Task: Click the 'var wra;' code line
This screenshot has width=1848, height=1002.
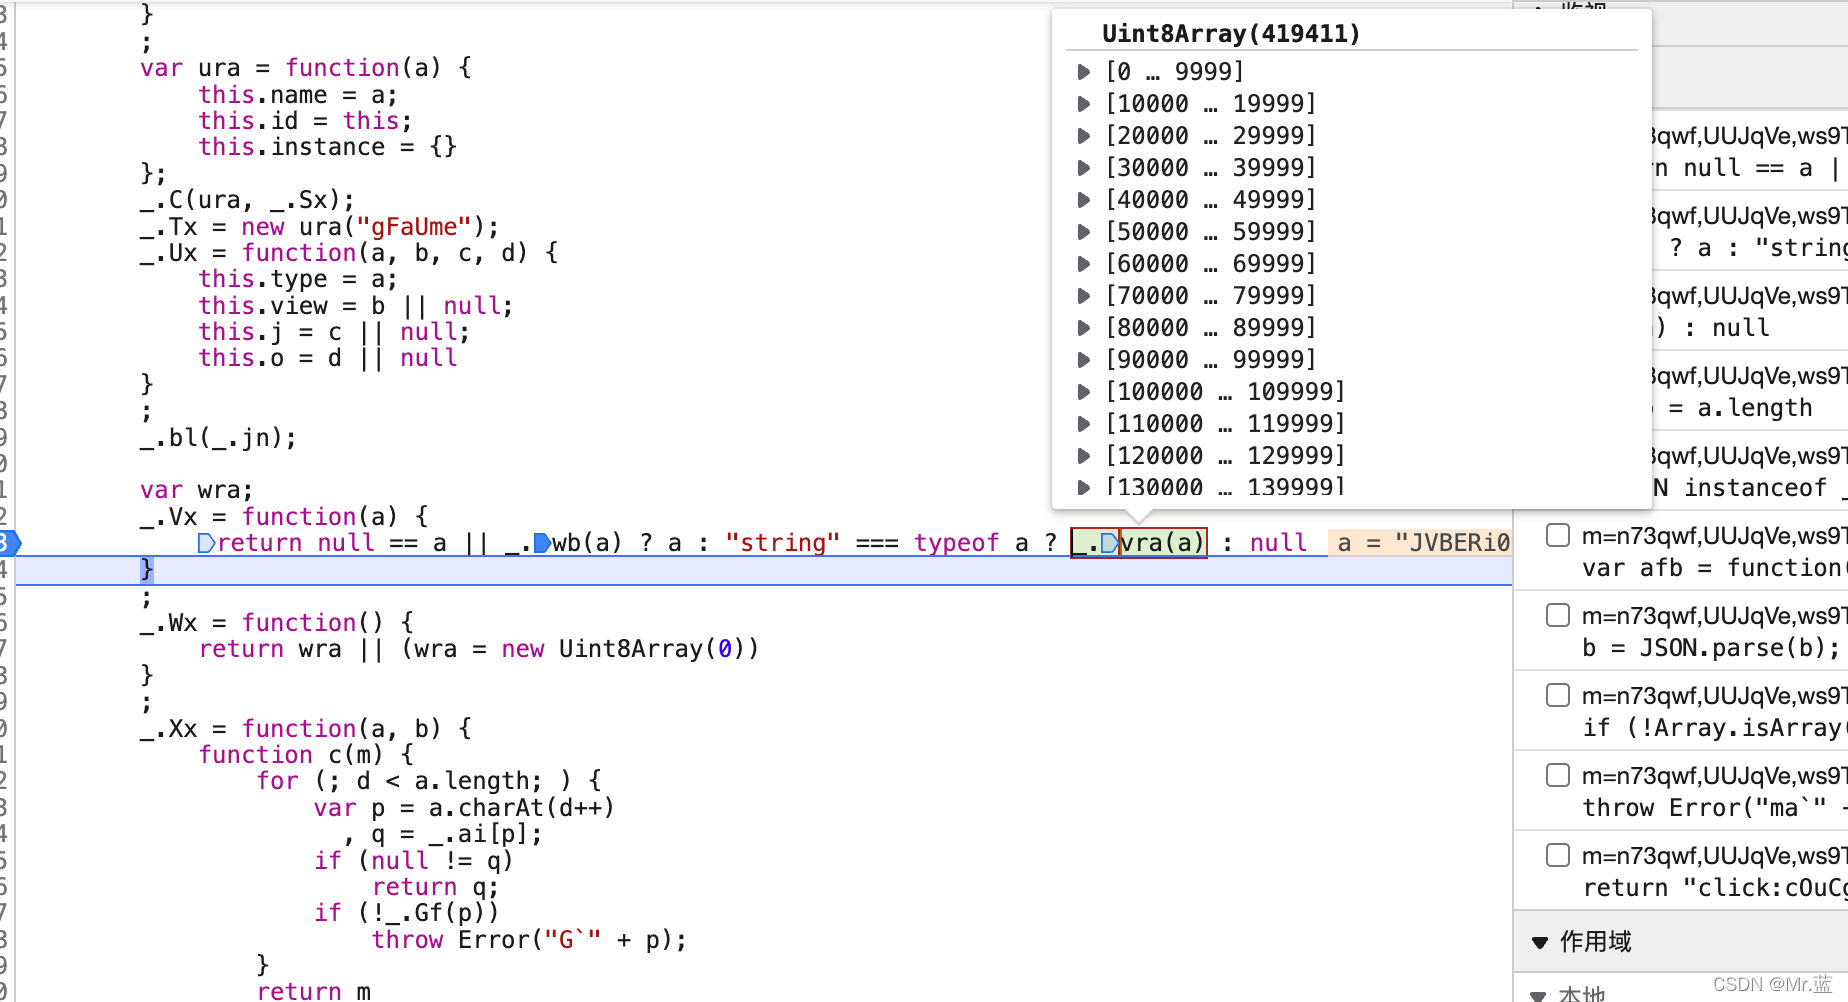Action: click(197, 490)
